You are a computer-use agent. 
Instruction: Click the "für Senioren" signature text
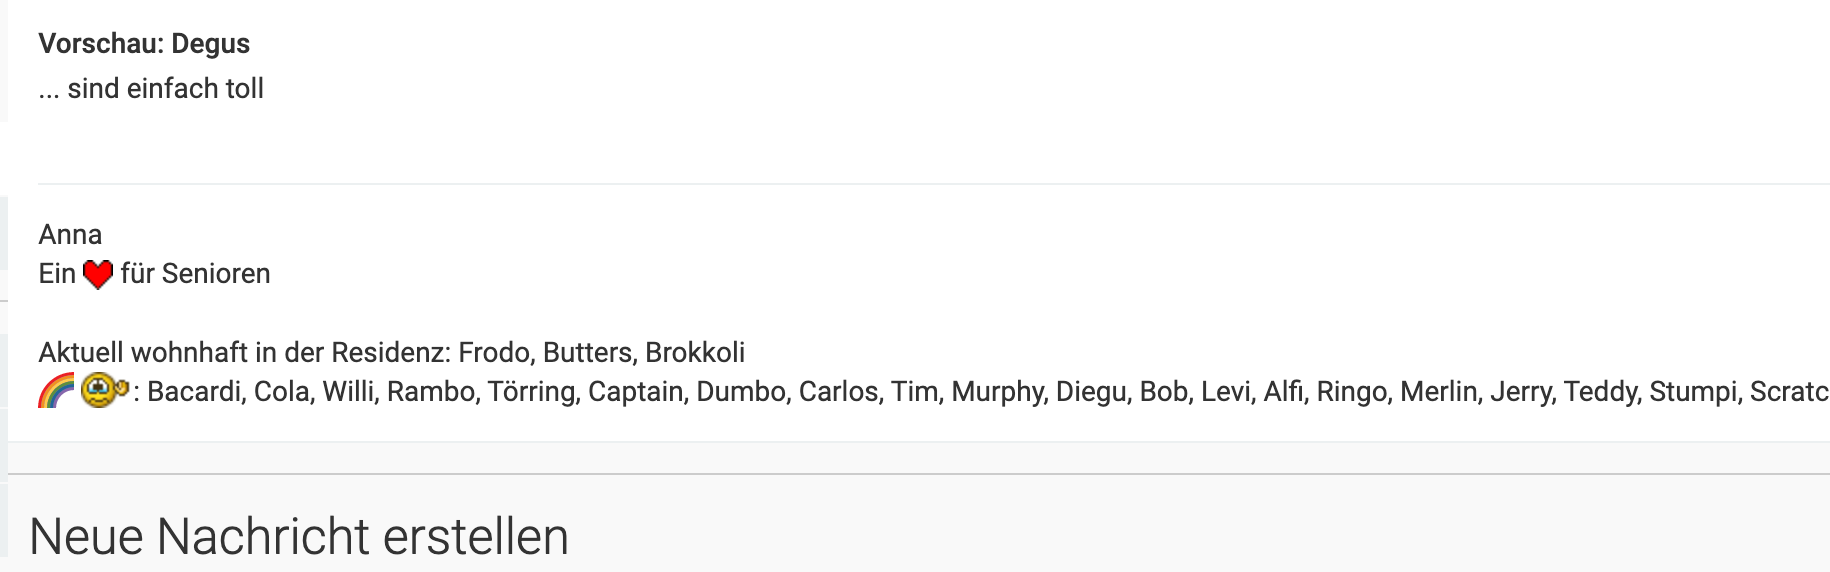click(195, 274)
